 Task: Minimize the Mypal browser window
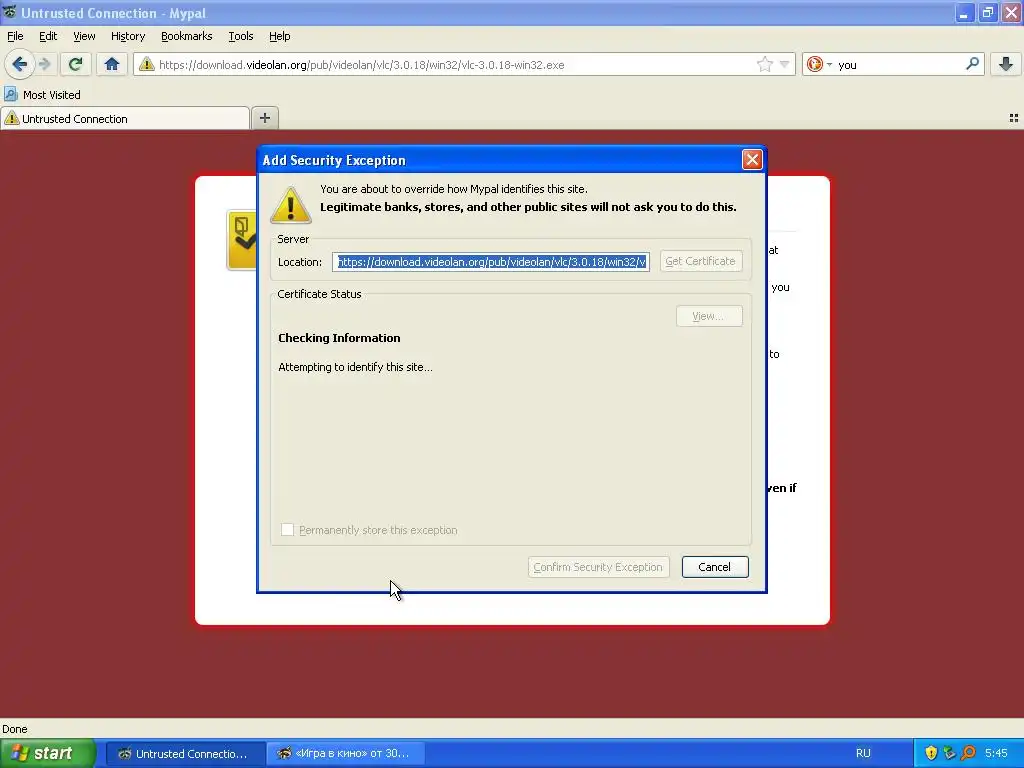coord(964,13)
